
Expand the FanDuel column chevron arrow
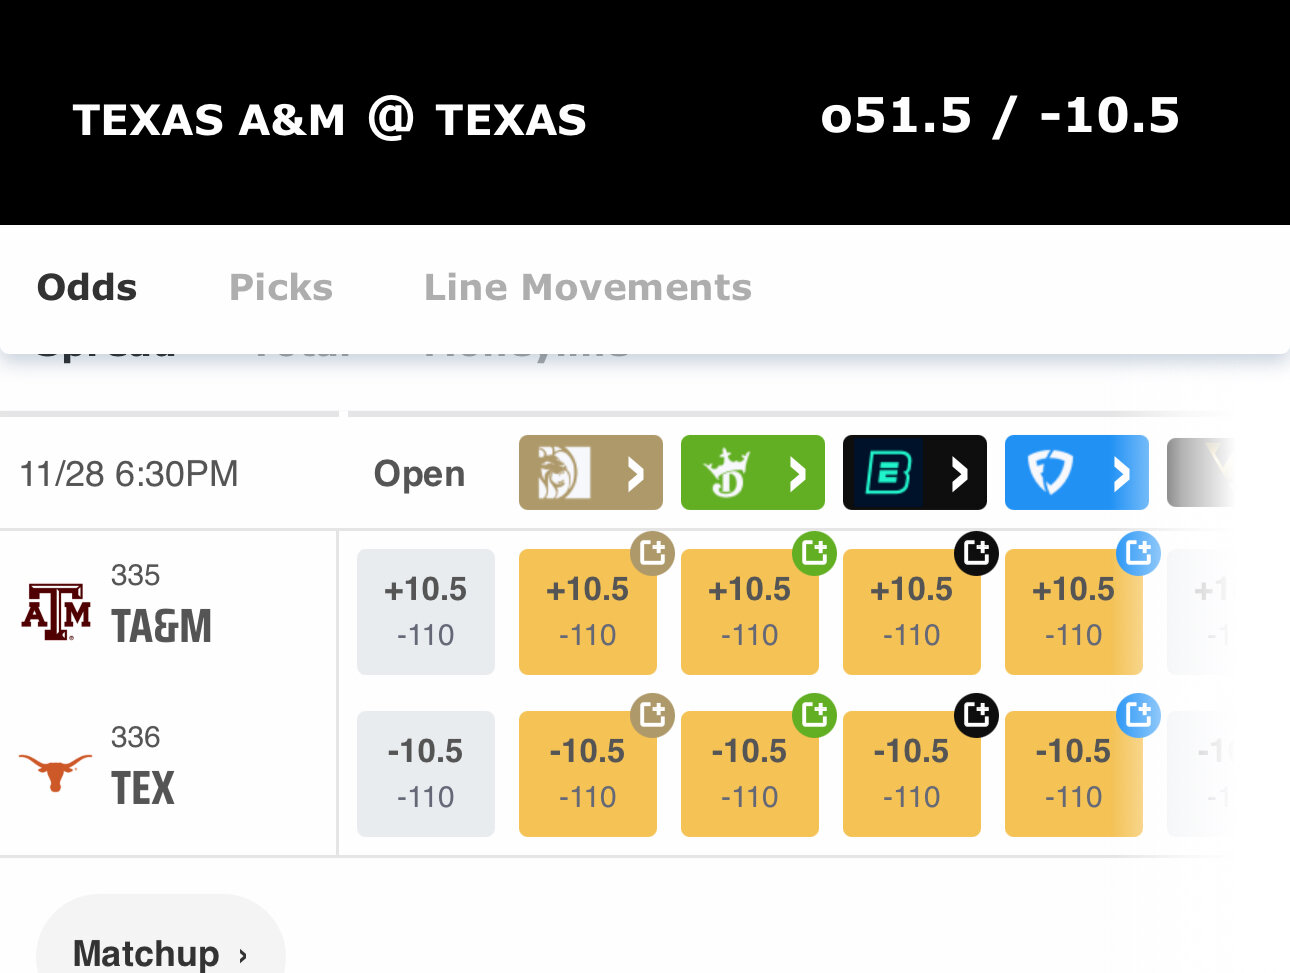1121,473
